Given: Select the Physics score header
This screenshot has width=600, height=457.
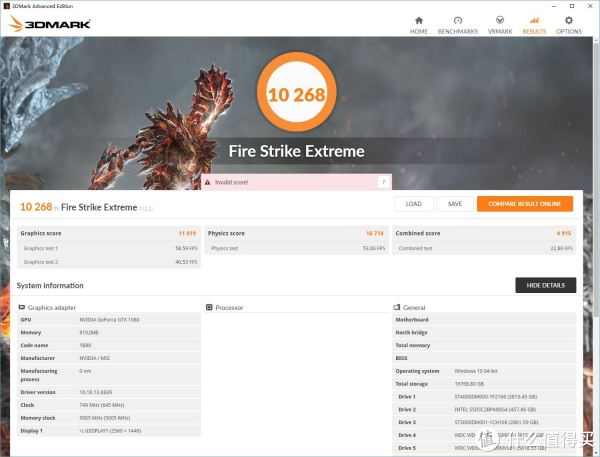Looking at the screenshot, I should (297, 233).
